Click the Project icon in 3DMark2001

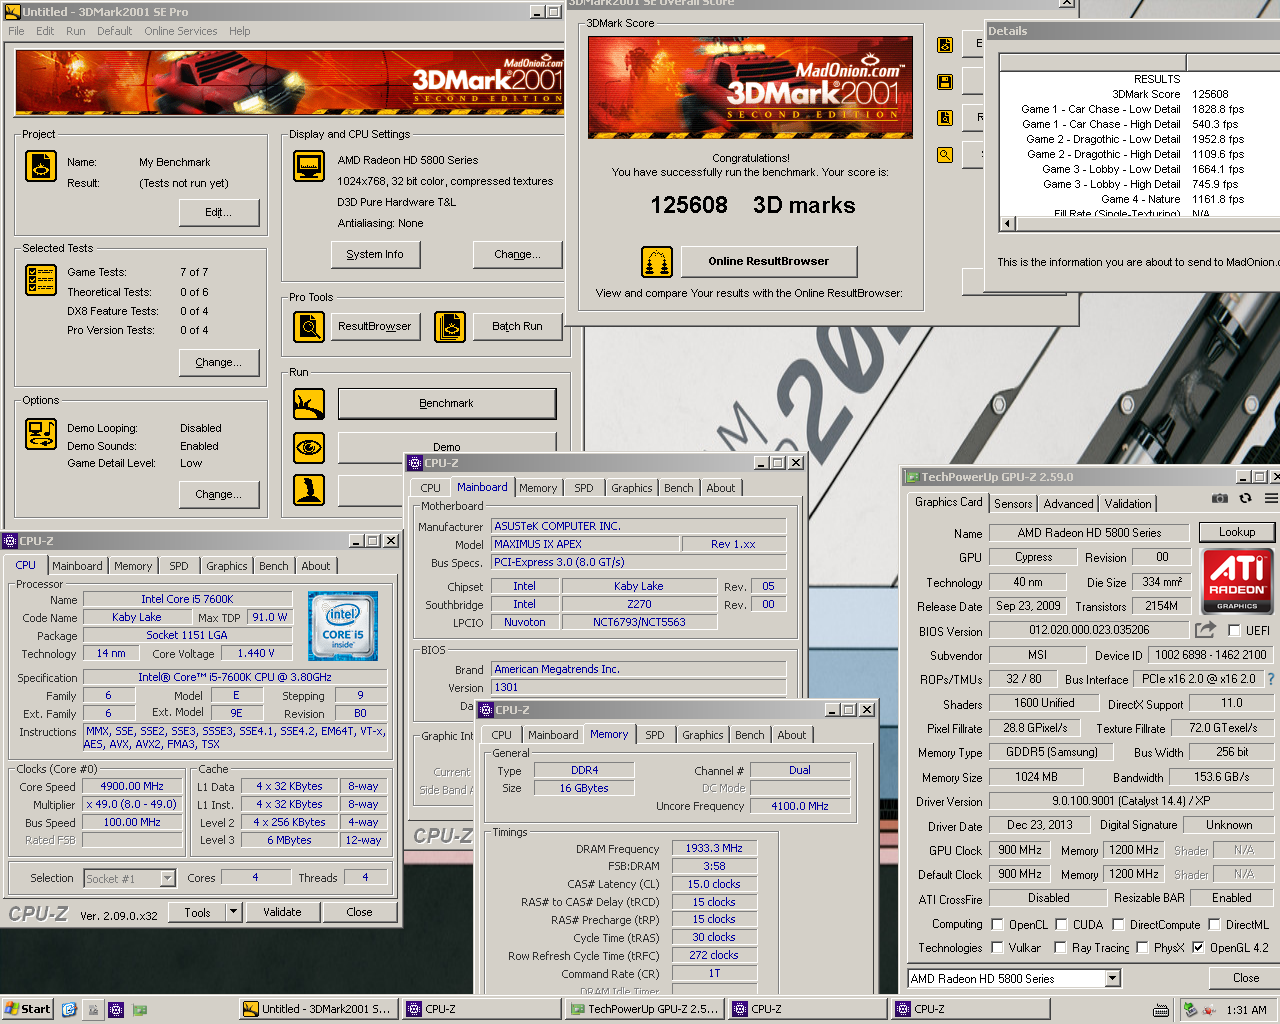41,166
